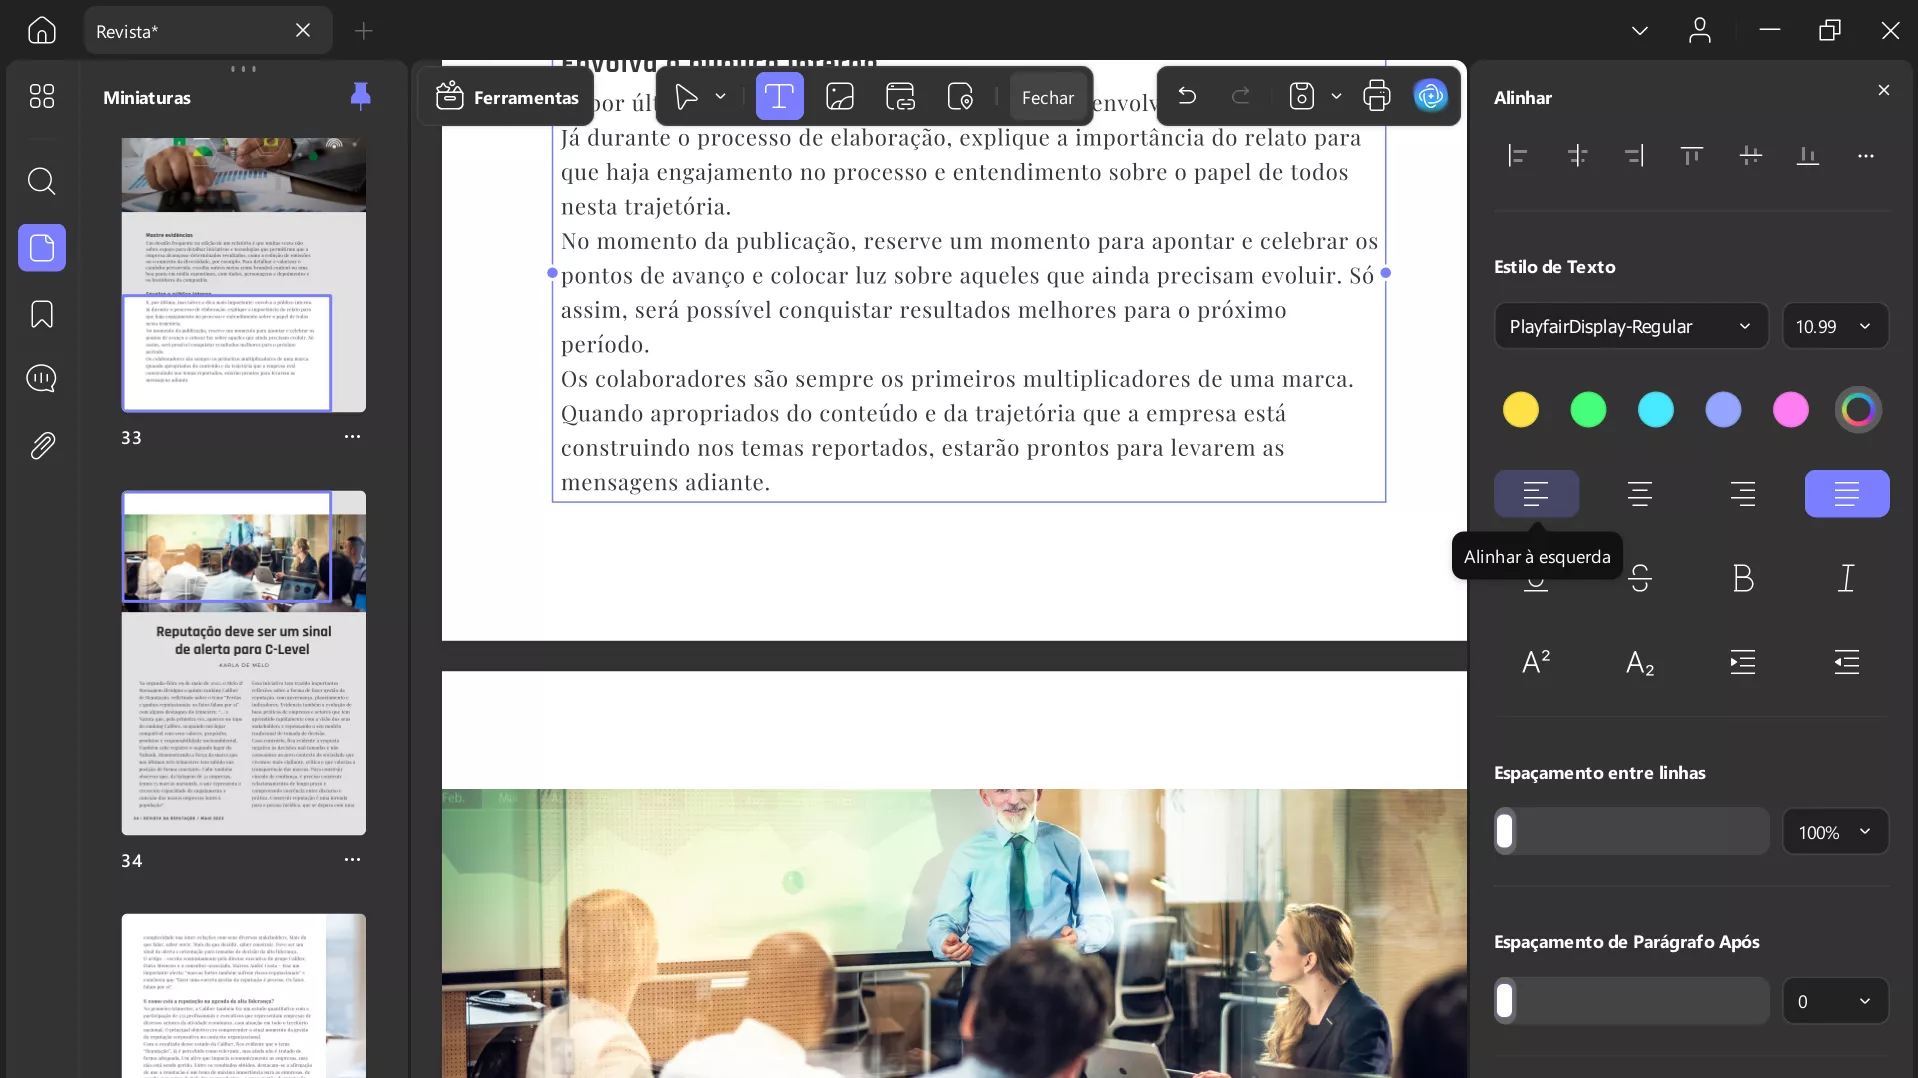1918x1078 pixels.
Task: Open the paragraph spacing value dropdown
Action: pos(1835,1001)
